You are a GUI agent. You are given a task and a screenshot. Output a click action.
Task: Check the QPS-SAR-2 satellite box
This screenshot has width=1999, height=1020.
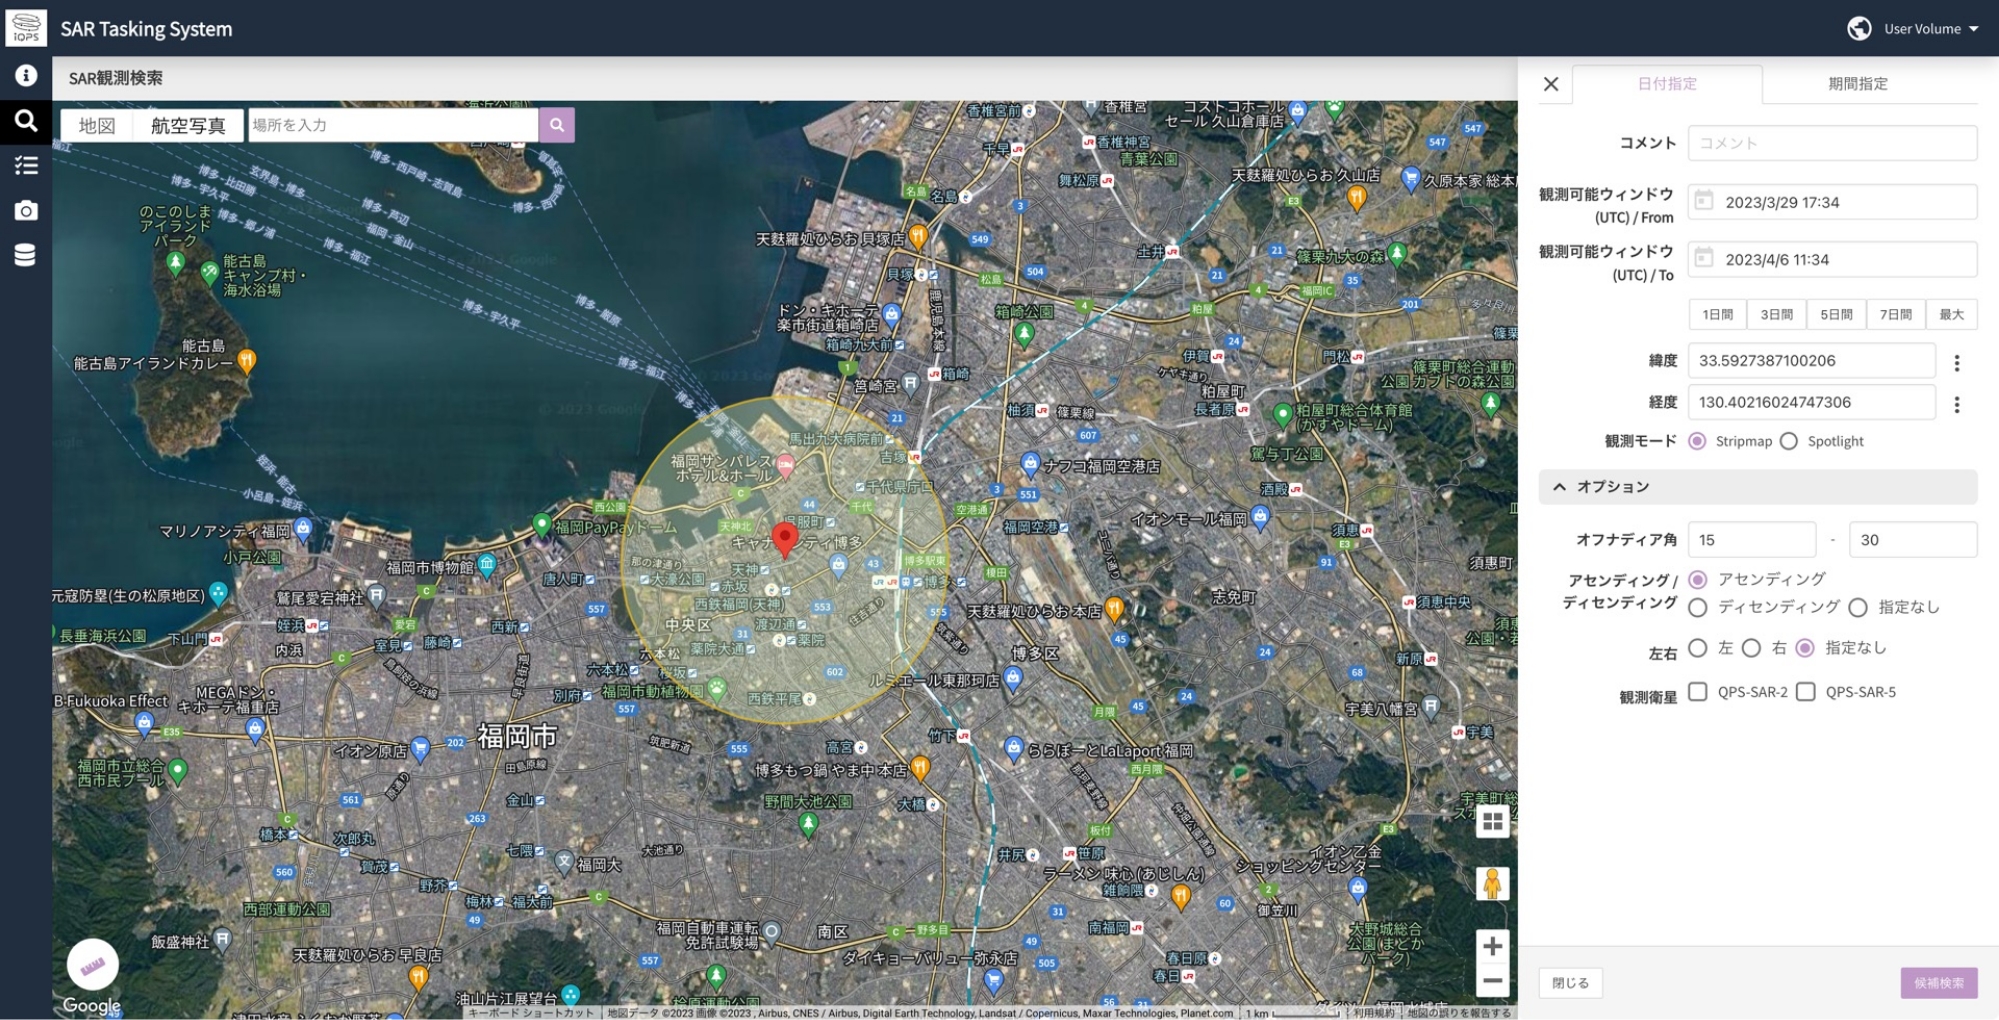point(1698,691)
